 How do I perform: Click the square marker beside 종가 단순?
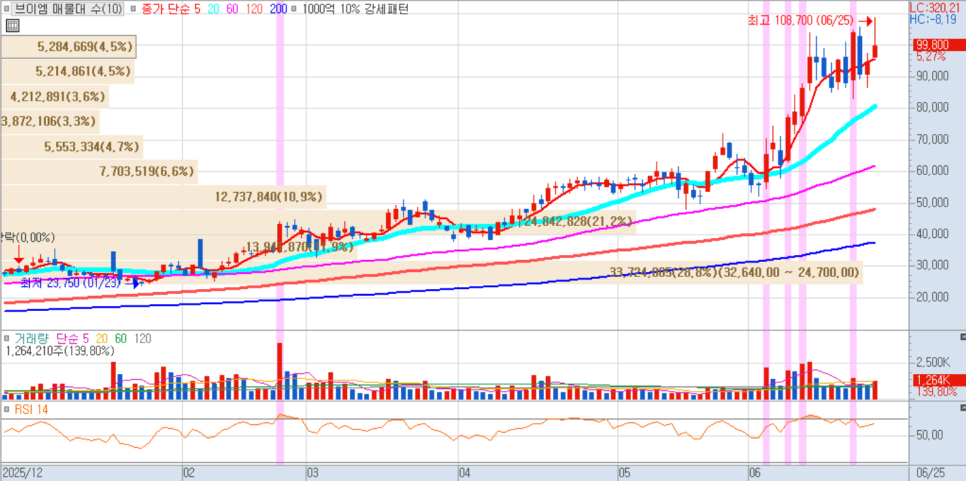[131, 9]
